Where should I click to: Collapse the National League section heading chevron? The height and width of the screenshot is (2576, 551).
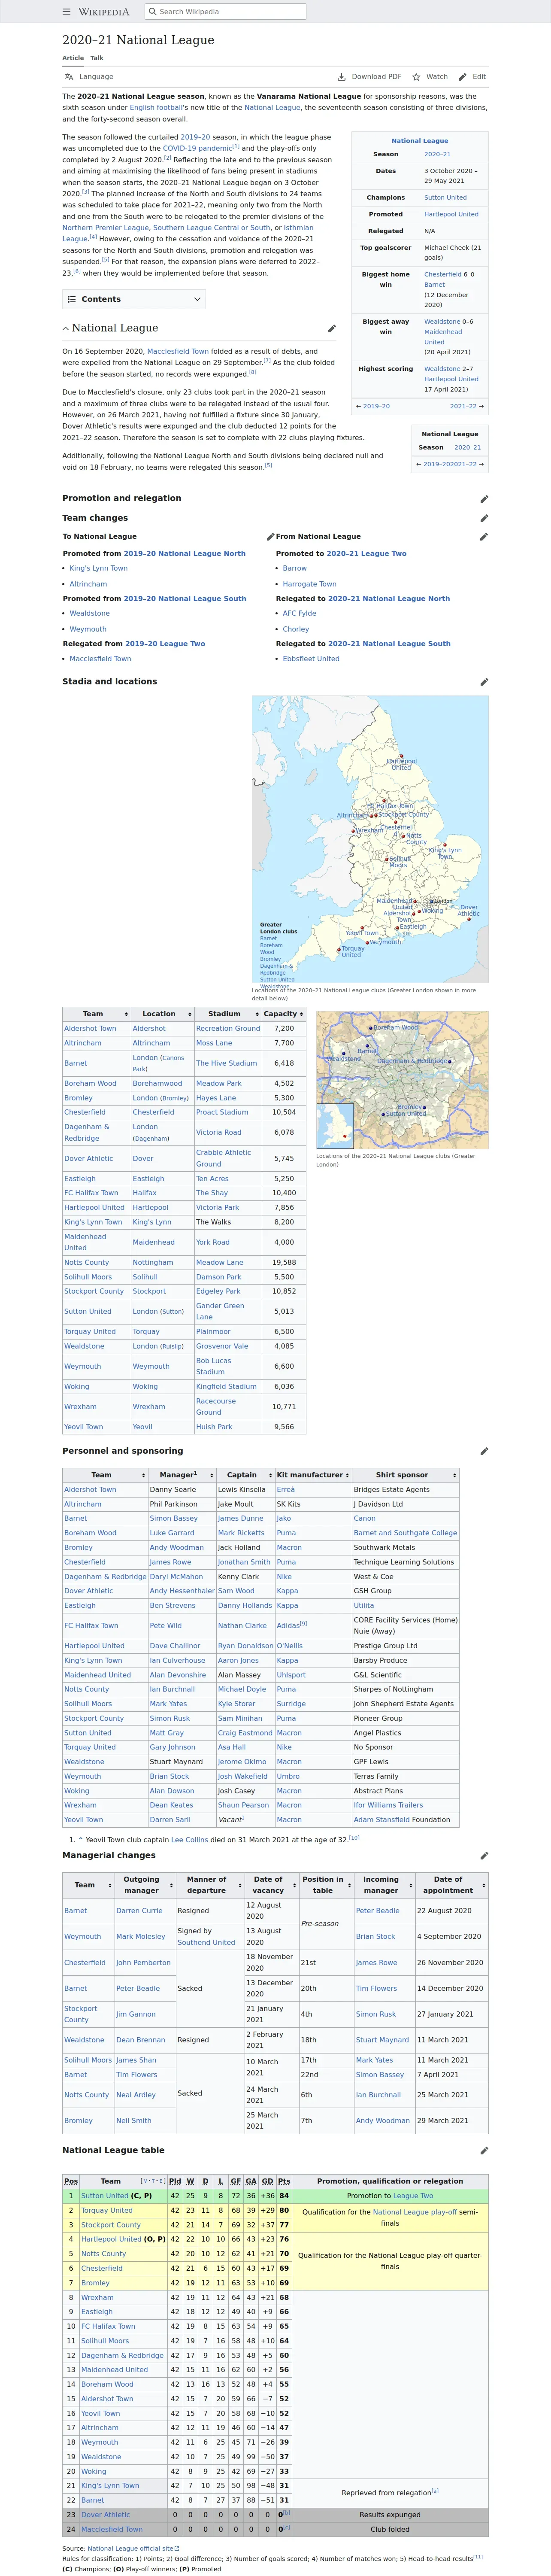coord(66,329)
